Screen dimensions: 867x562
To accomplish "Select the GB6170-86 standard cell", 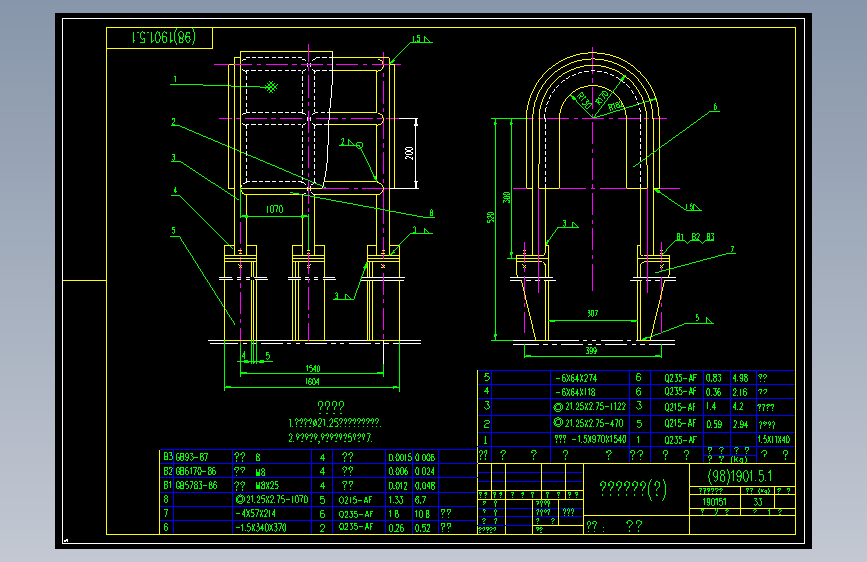I will [x=196, y=471].
